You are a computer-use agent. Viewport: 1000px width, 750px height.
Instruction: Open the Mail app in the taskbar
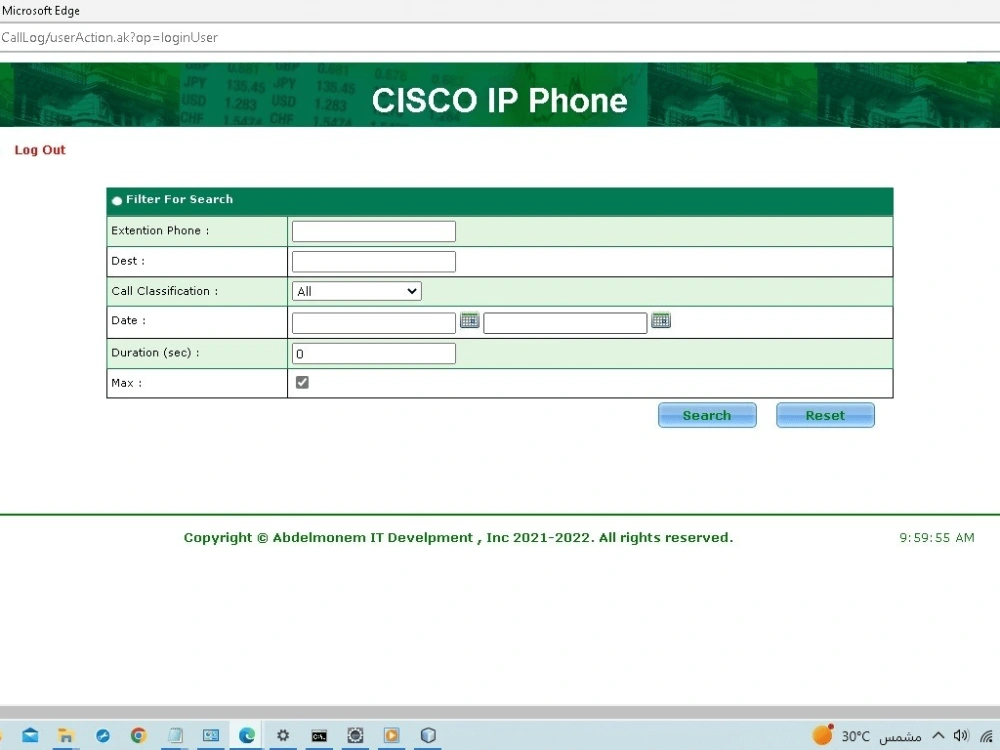[x=30, y=735]
